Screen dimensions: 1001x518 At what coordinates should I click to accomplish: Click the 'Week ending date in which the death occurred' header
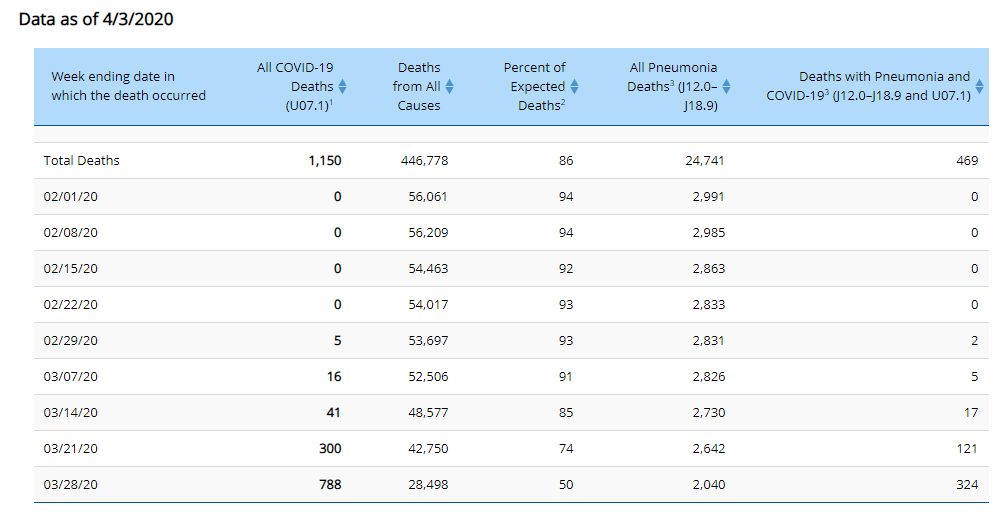pos(128,86)
